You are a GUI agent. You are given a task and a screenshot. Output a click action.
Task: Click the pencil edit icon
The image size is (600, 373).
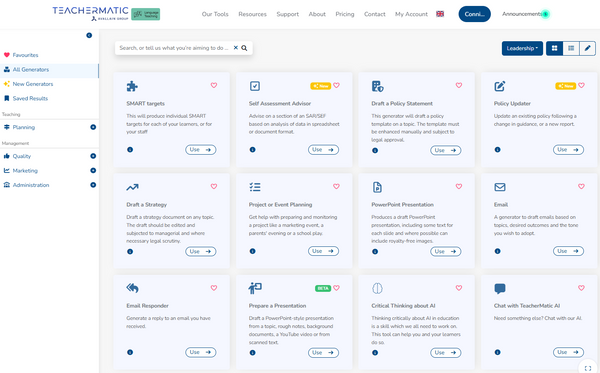point(587,48)
